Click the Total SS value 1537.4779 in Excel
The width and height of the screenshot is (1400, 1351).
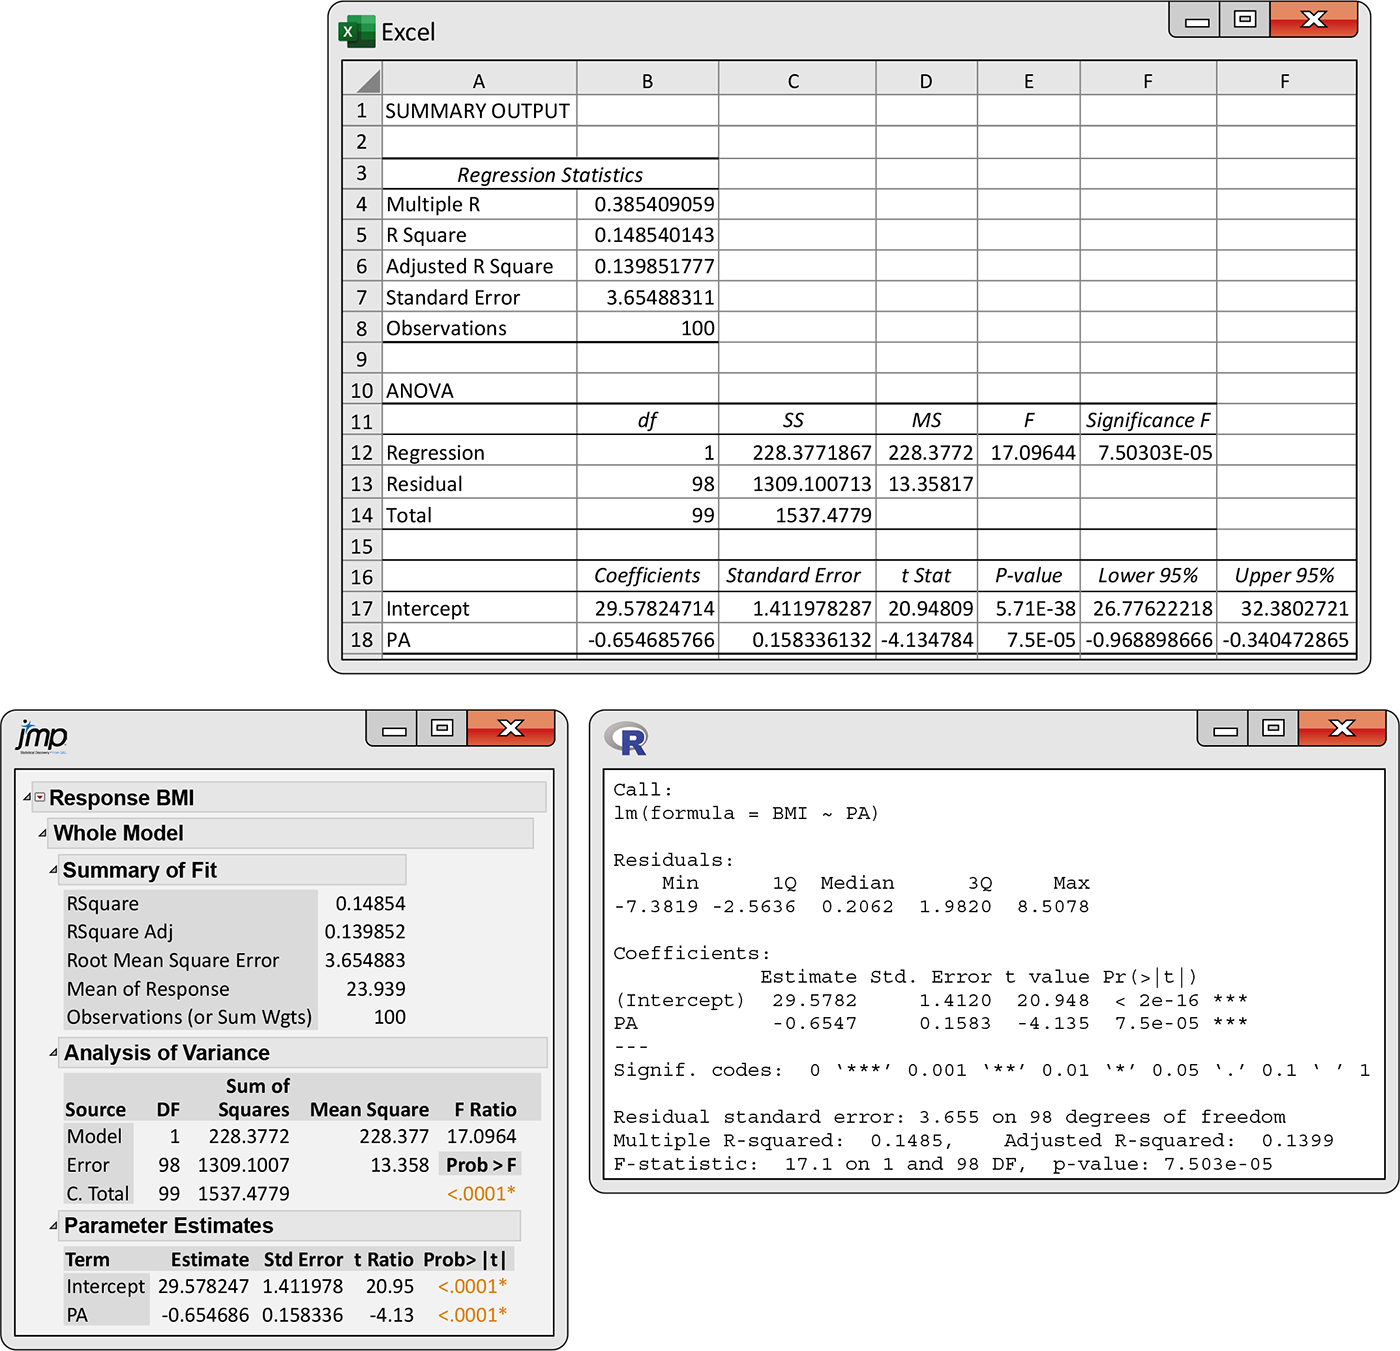(797, 516)
